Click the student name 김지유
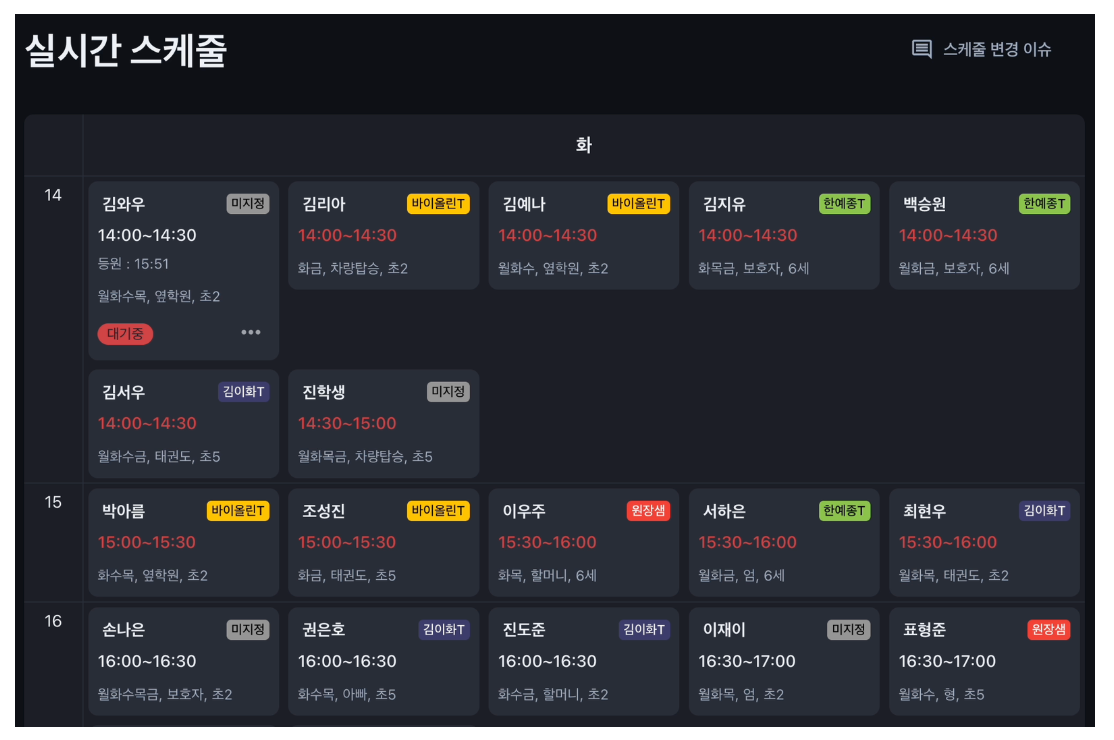Viewport: 1114px width, 740px height. click(x=725, y=205)
